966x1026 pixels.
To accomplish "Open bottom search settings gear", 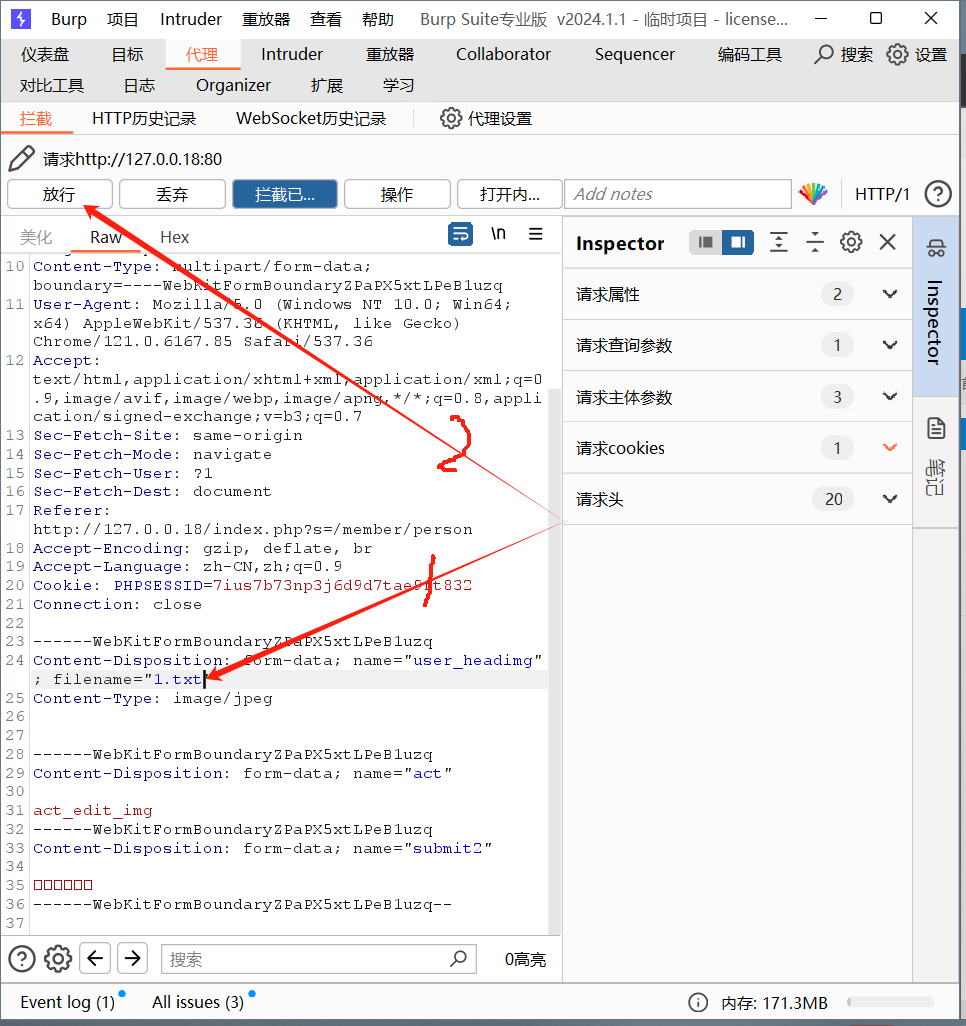I will [58, 959].
